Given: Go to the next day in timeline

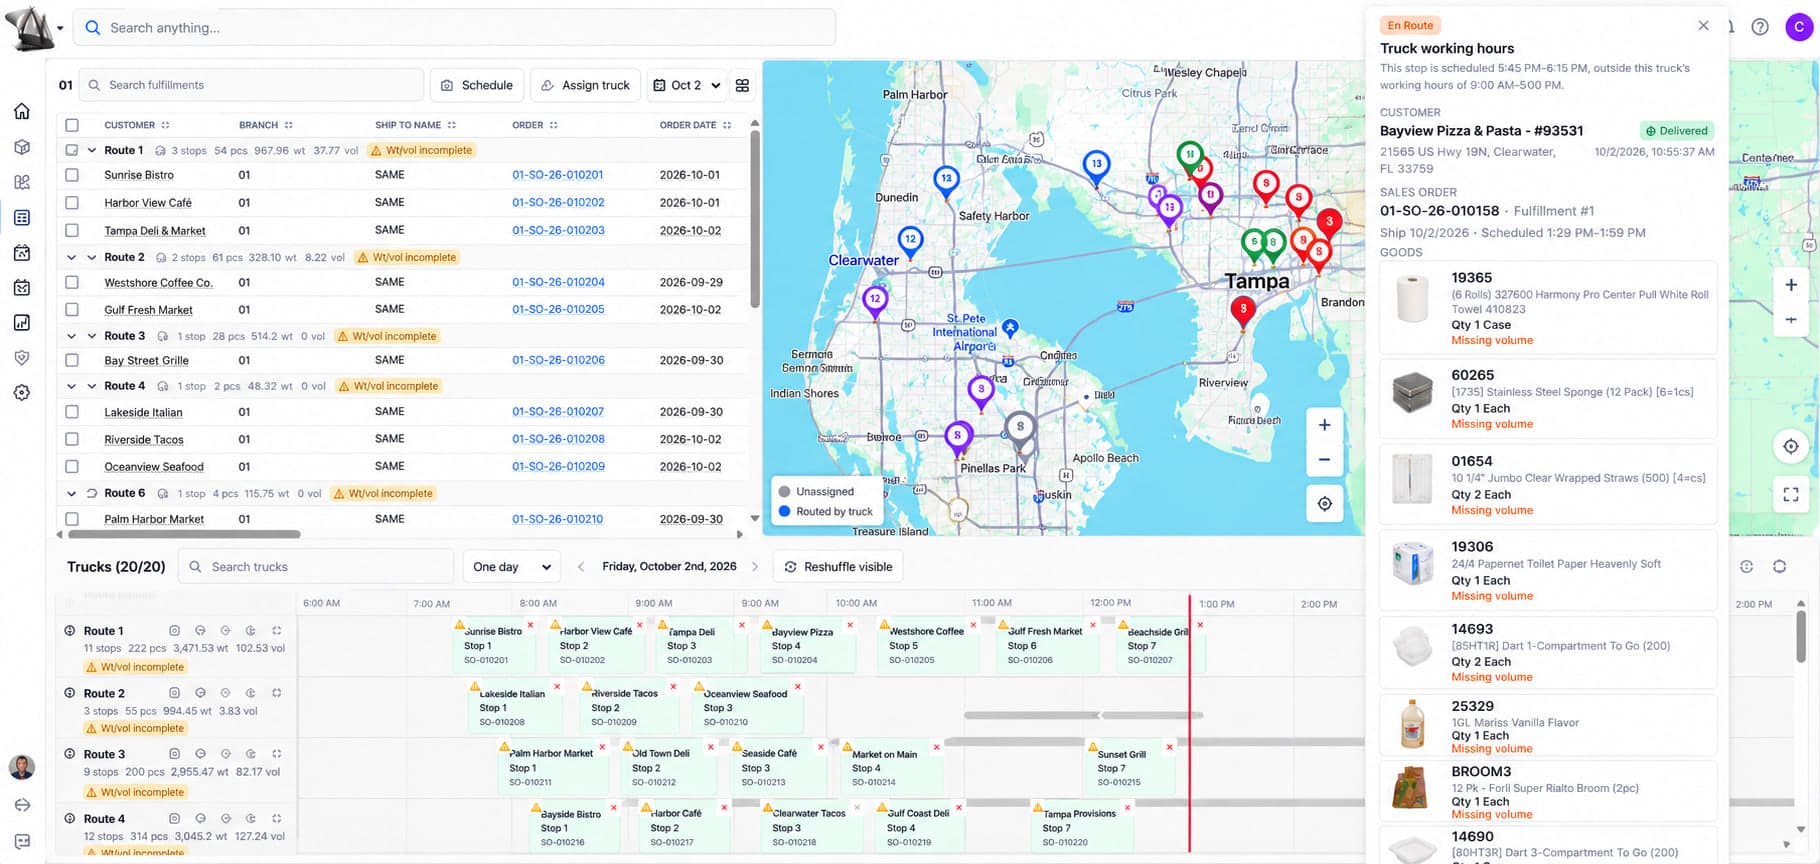Looking at the screenshot, I should point(755,567).
